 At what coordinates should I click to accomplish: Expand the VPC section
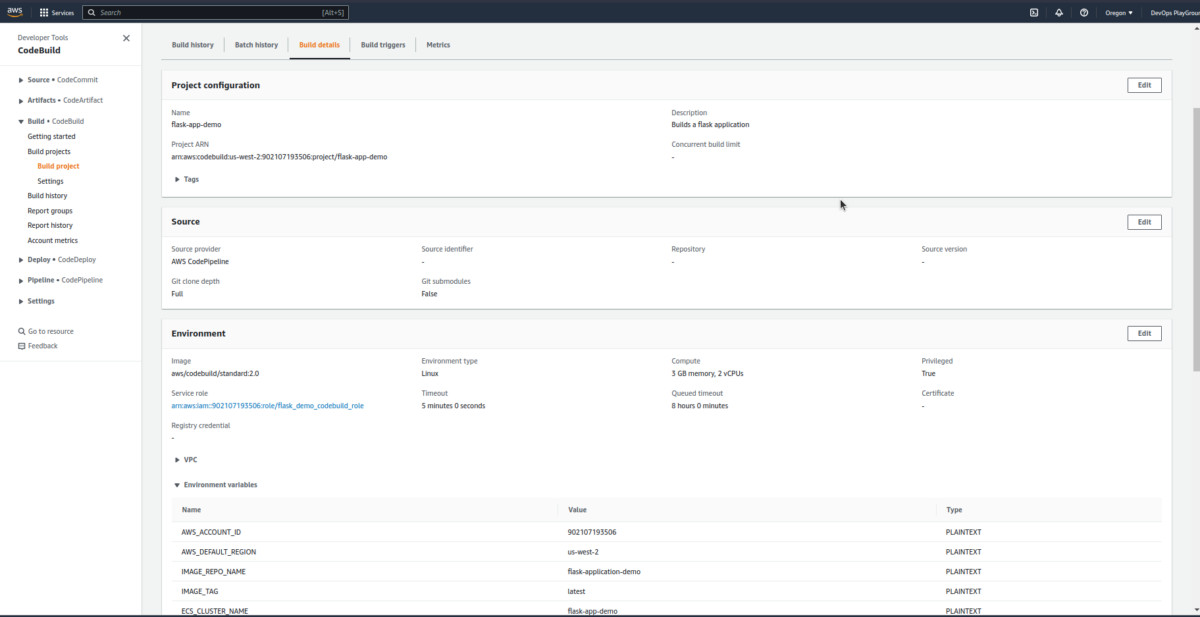pyautogui.click(x=178, y=460)
